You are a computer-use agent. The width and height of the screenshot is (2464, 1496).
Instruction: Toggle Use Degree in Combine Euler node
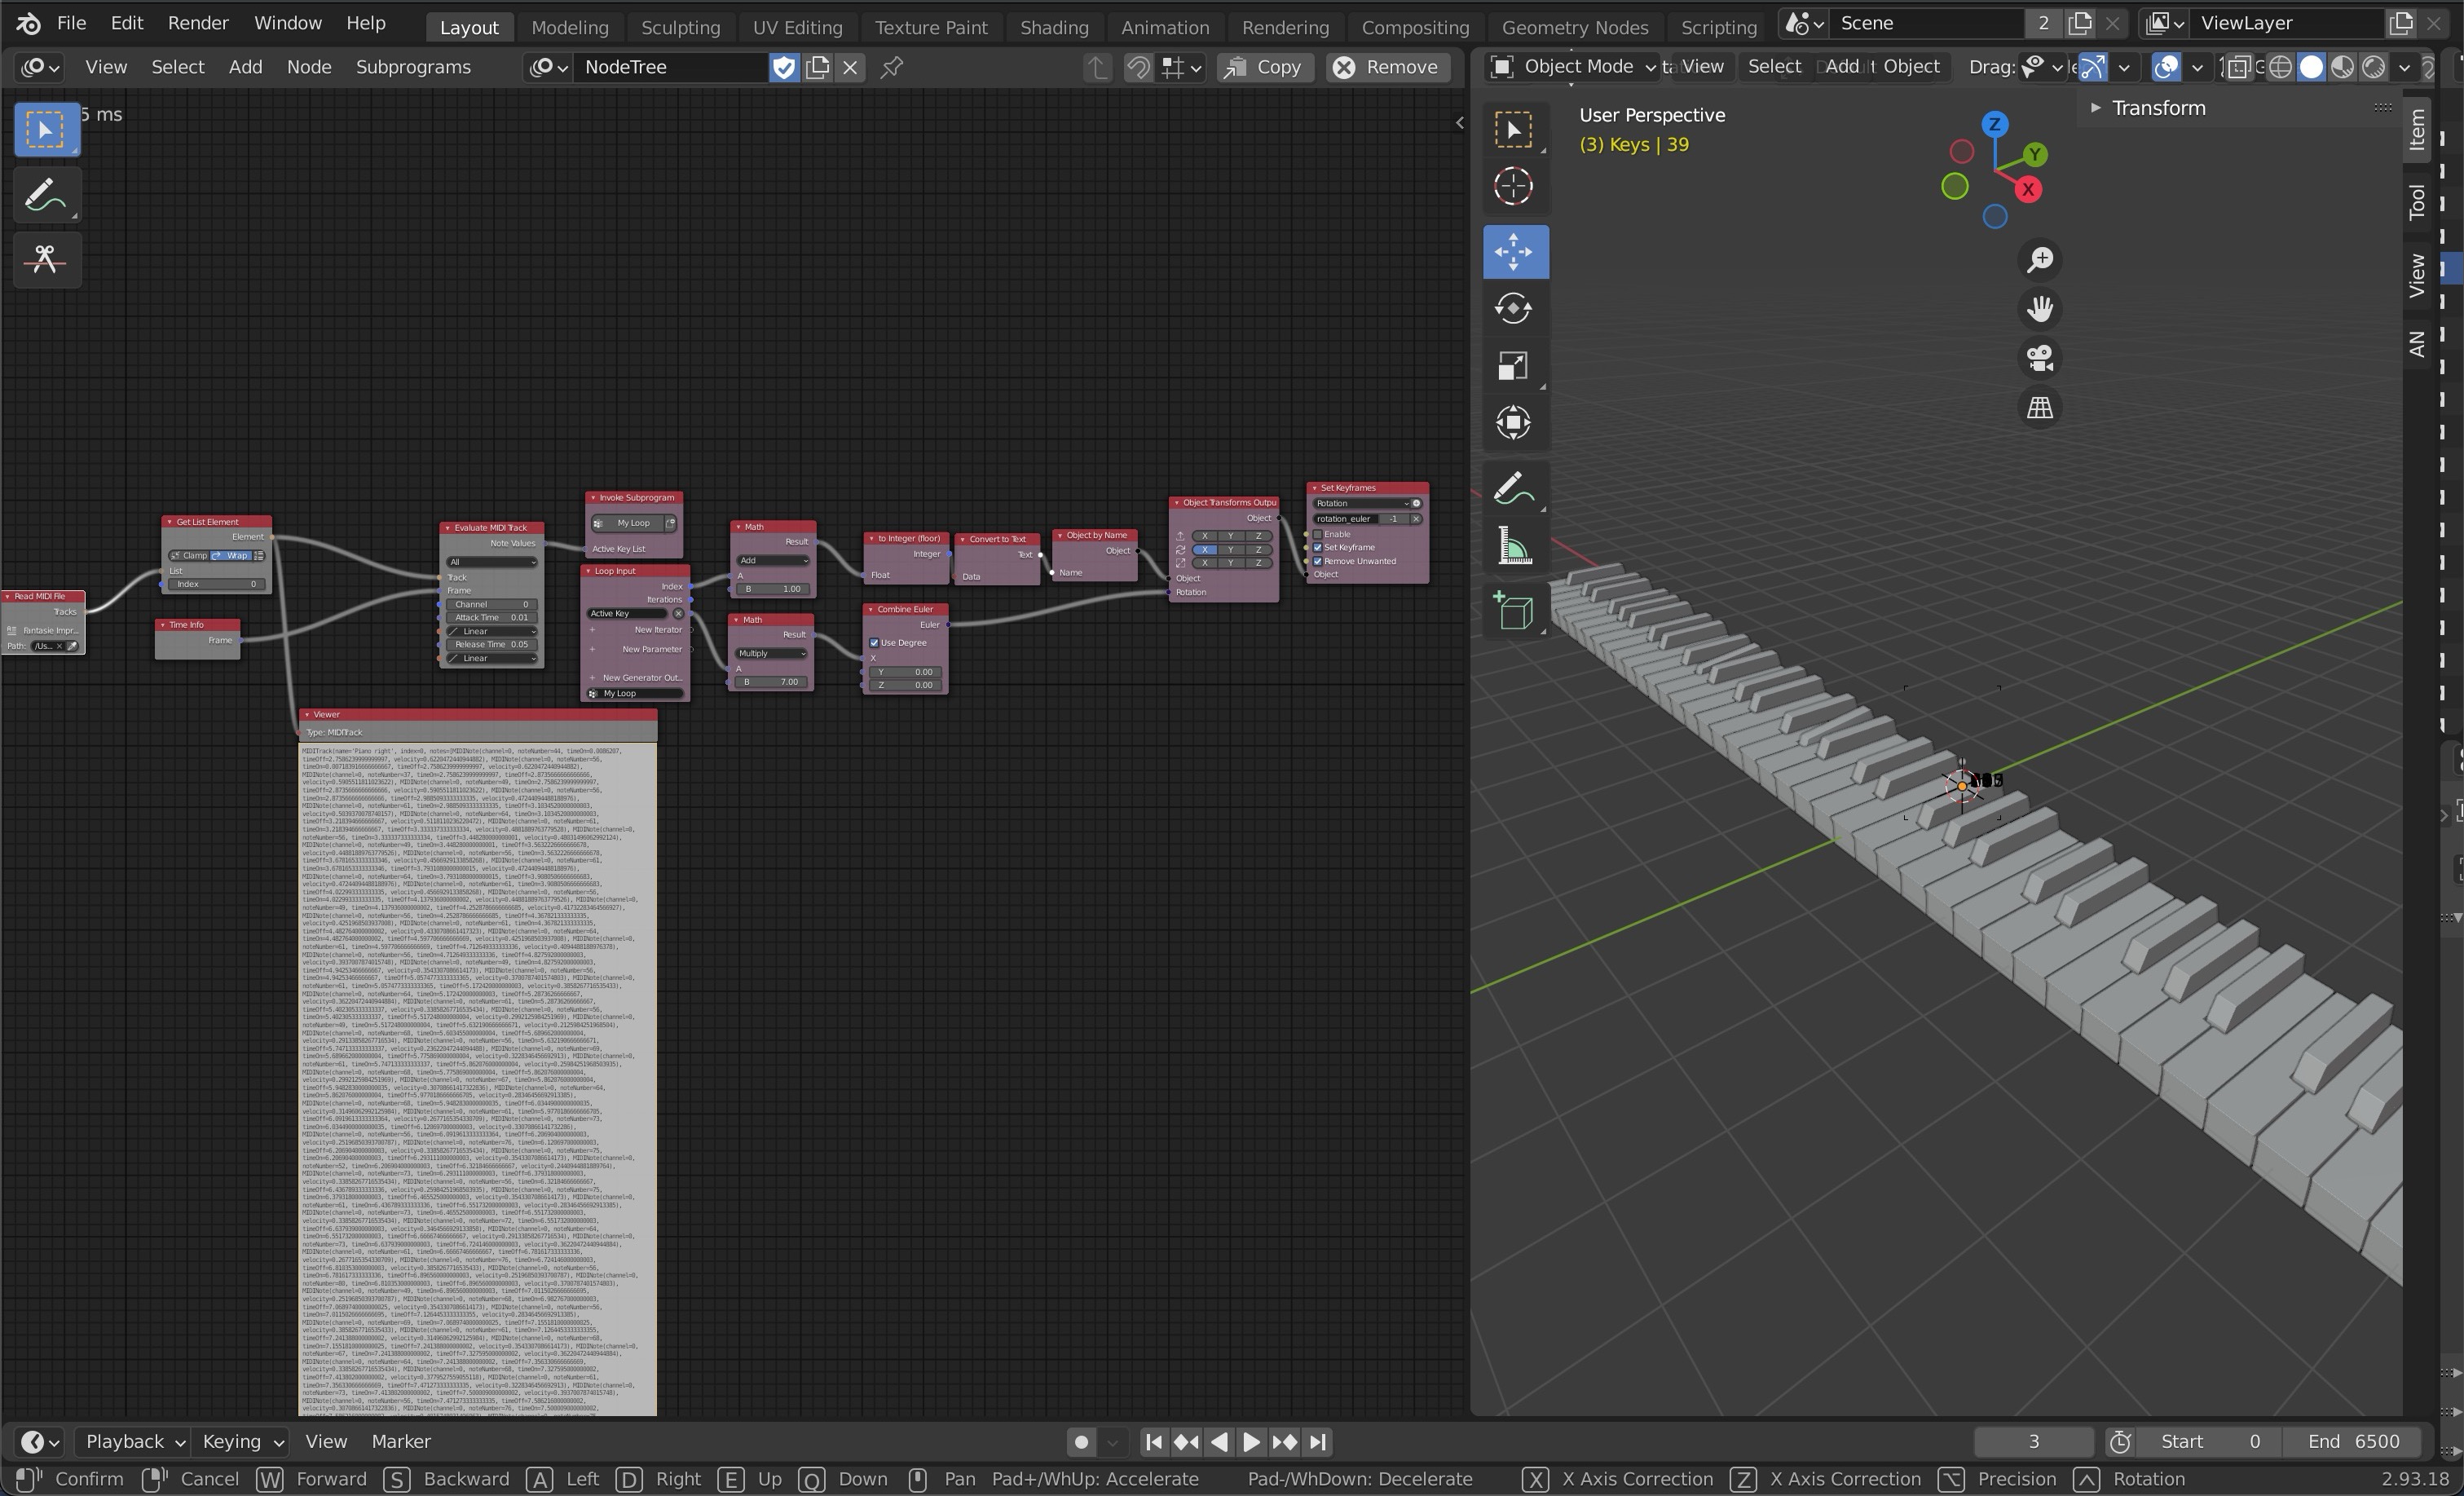874,643
